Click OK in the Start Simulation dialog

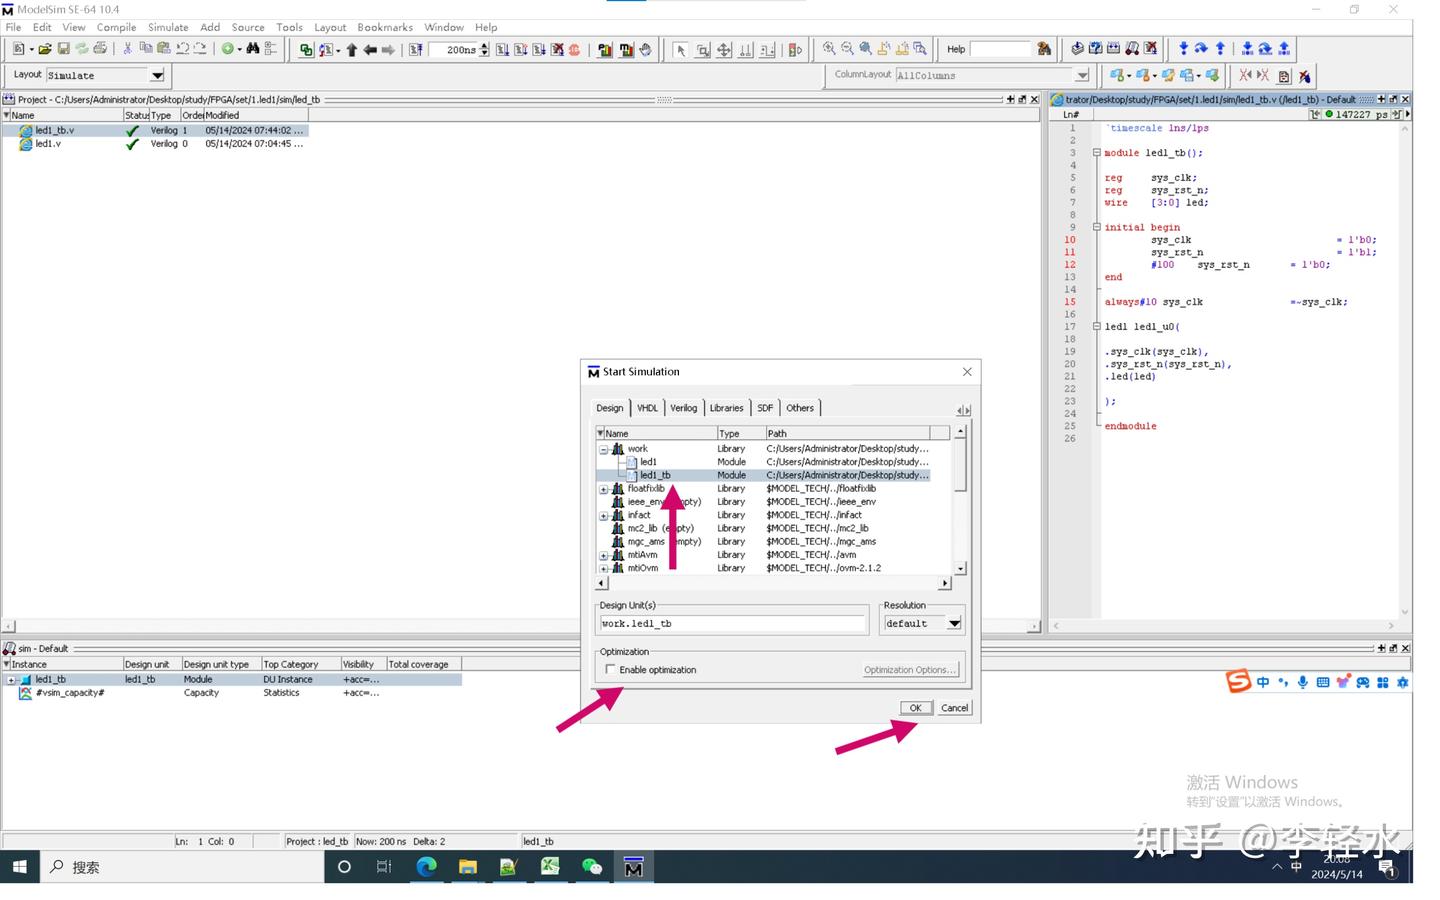(915, 708)
